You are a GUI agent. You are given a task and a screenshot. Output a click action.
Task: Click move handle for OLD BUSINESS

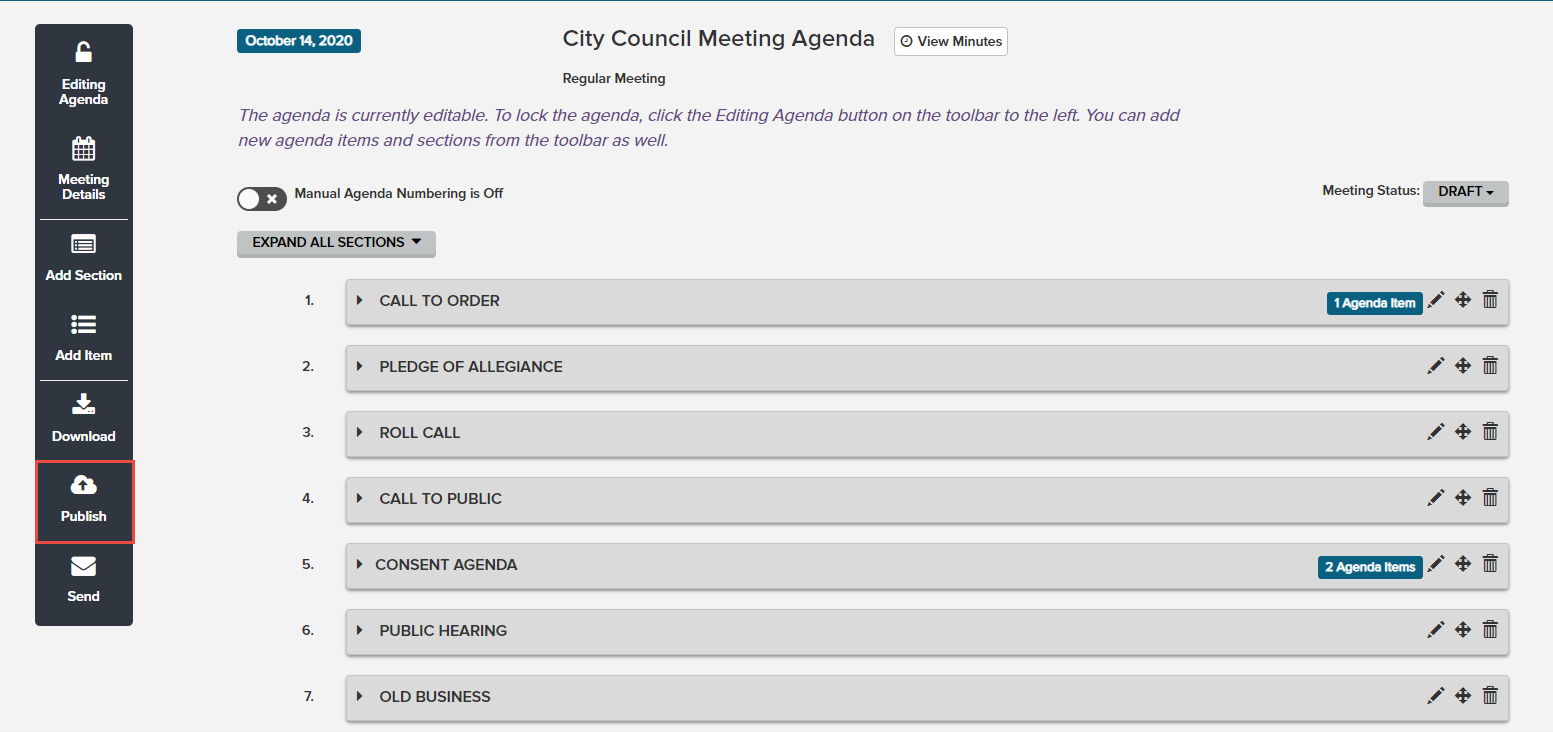click(1462, 696)
